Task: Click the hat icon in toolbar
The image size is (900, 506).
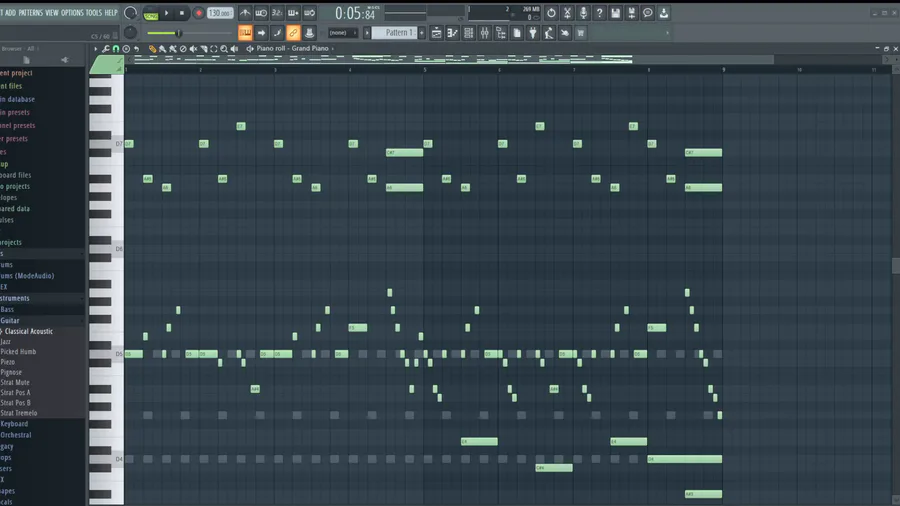Action: [x=309, y=33]
